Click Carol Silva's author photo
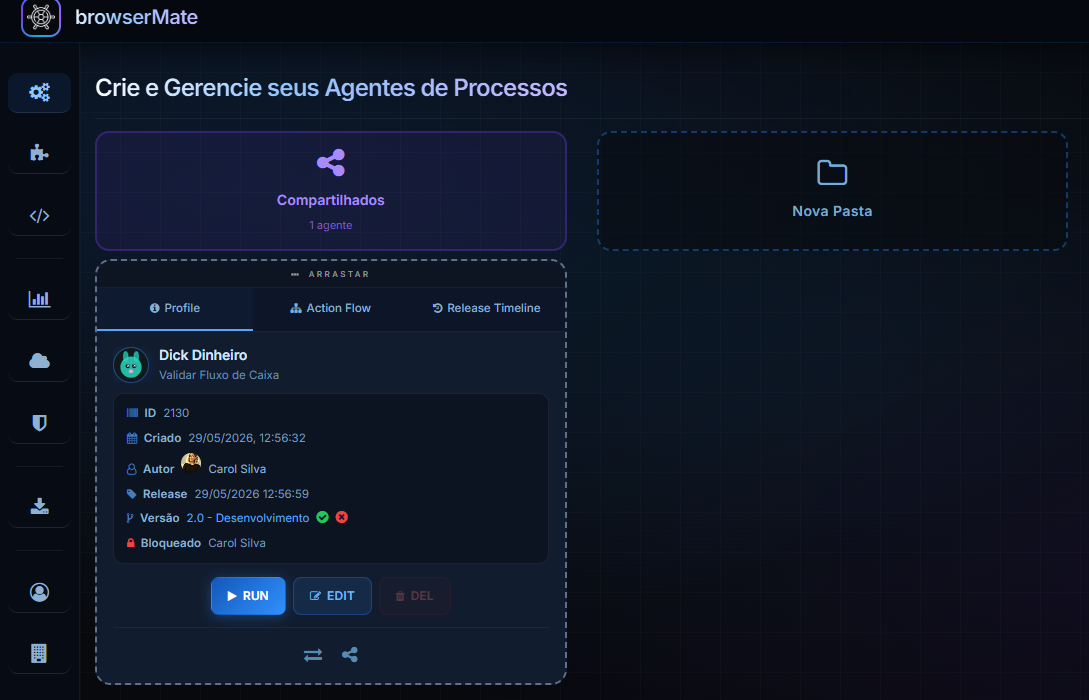 pyautogui.click(x=191, y=463)
